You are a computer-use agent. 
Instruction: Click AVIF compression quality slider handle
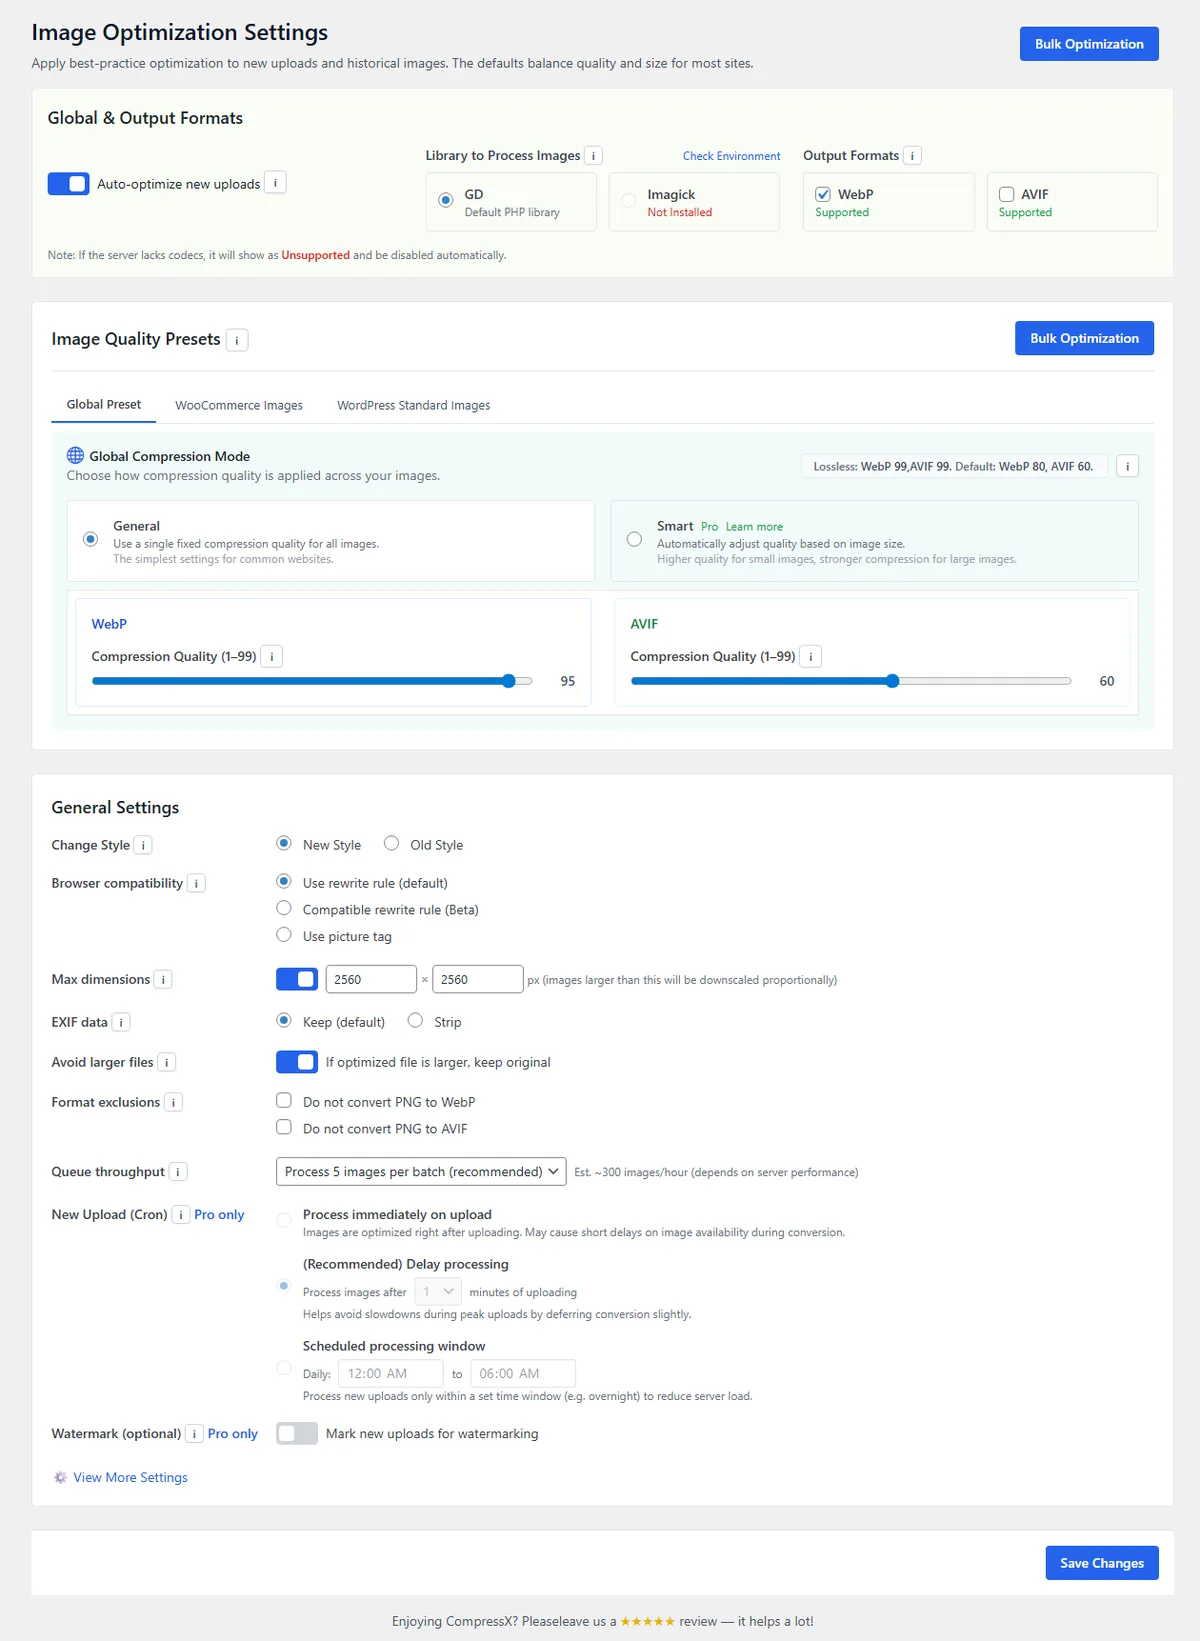click(893, 681)
